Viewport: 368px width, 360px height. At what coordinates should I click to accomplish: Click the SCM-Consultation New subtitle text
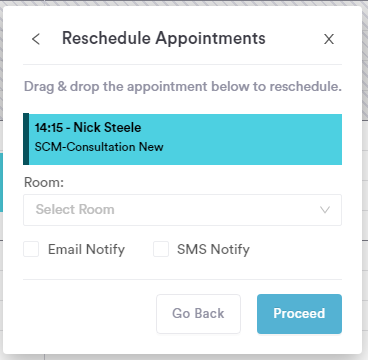[x=99, y=147]
